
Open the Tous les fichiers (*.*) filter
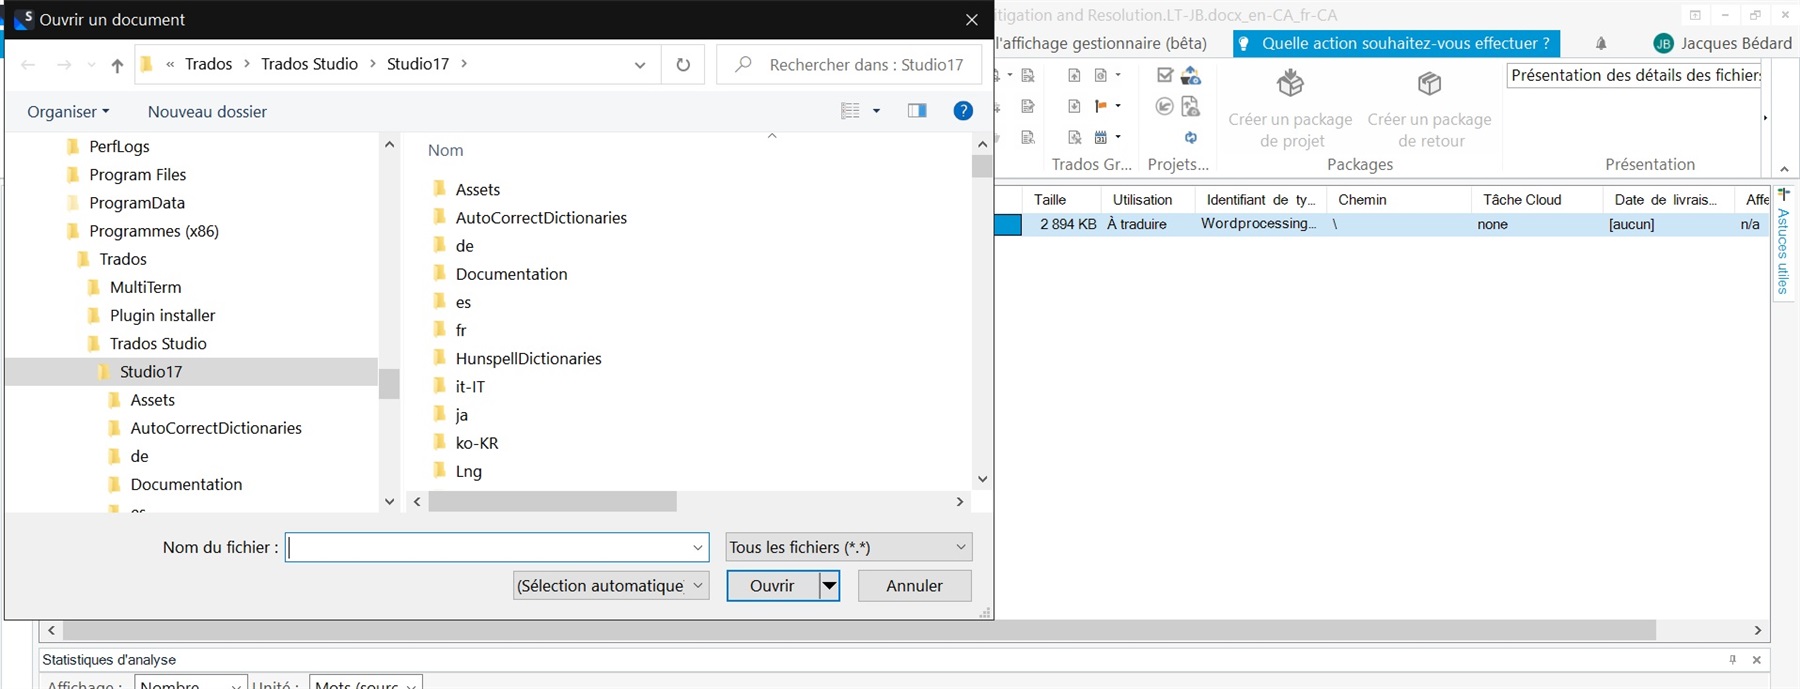click(848, 547)
